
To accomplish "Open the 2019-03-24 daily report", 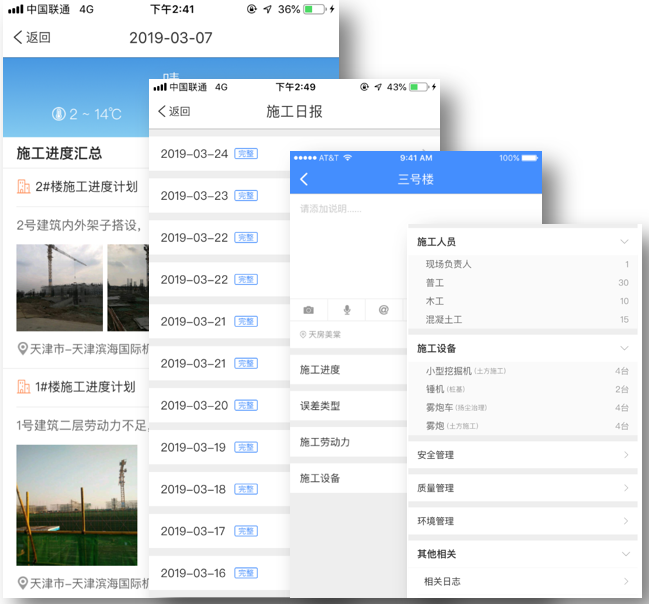I will click(219, 154).
